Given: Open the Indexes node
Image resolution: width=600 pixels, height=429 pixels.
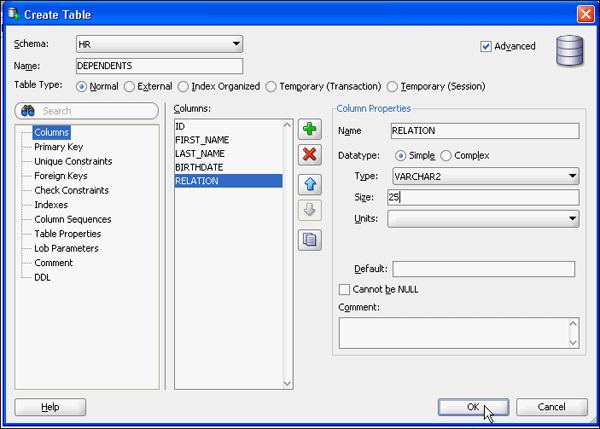Looking at the screenshot, I should coord(51,205).
